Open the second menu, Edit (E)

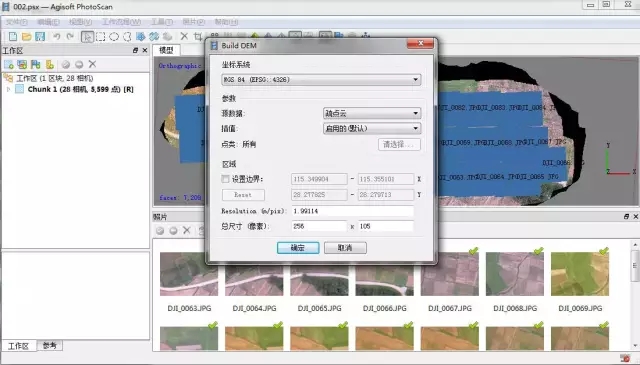click(x=48, y=22)
